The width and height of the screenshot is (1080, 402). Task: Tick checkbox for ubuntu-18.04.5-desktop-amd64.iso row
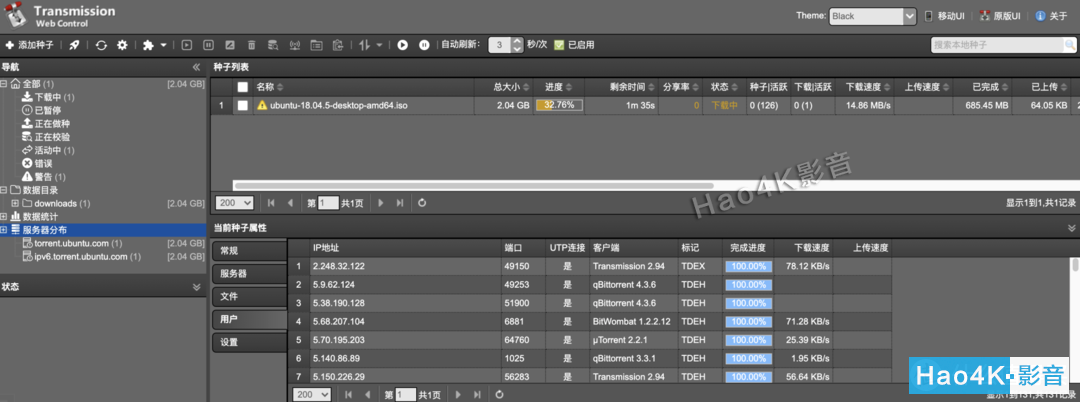click(242, 105)
